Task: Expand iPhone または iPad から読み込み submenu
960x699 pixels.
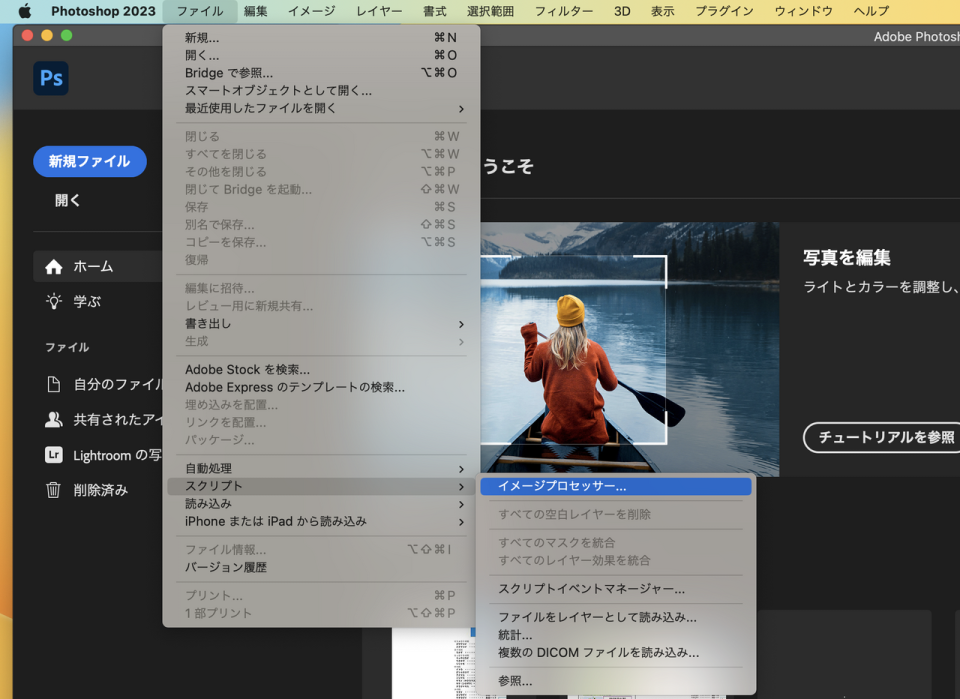Action: pyautogui.click(x=321, y=521)
